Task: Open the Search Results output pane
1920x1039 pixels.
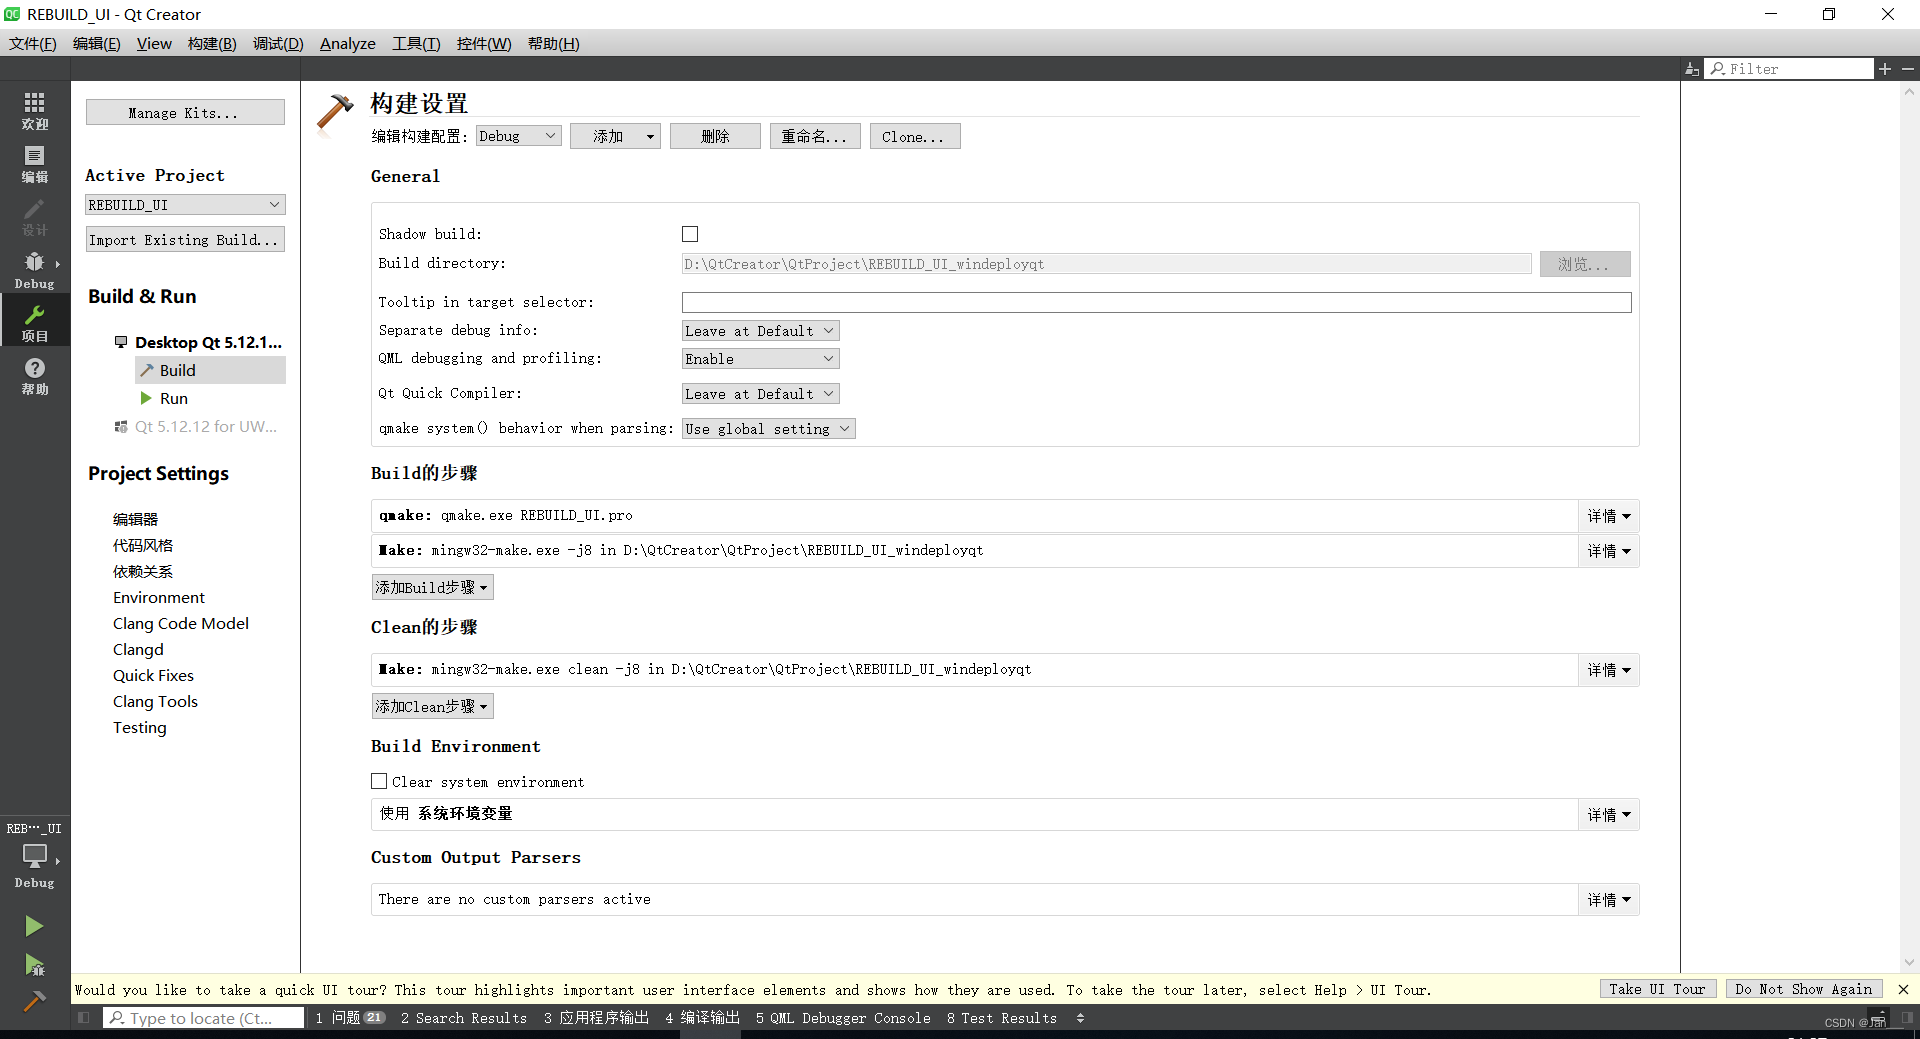Action: point(464,1018)
